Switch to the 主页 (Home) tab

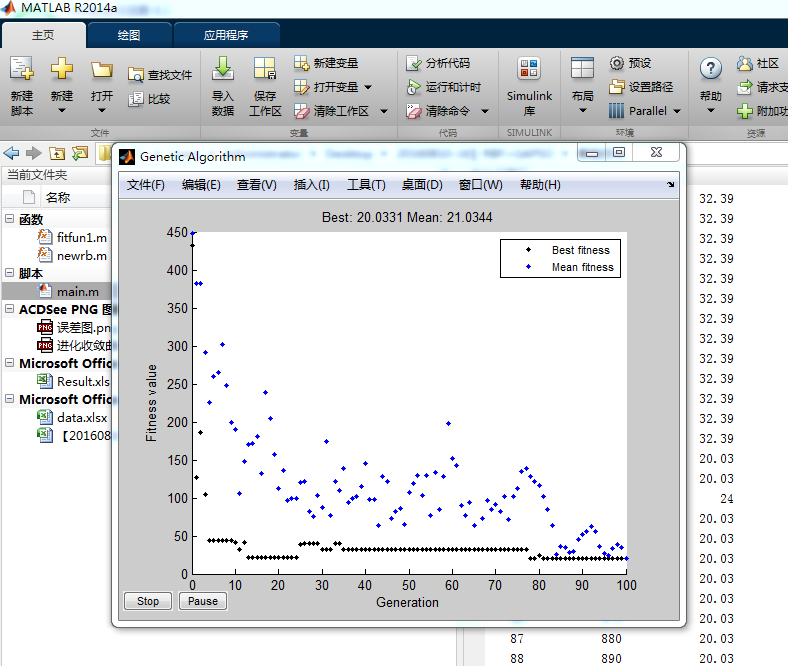[43, 35]
